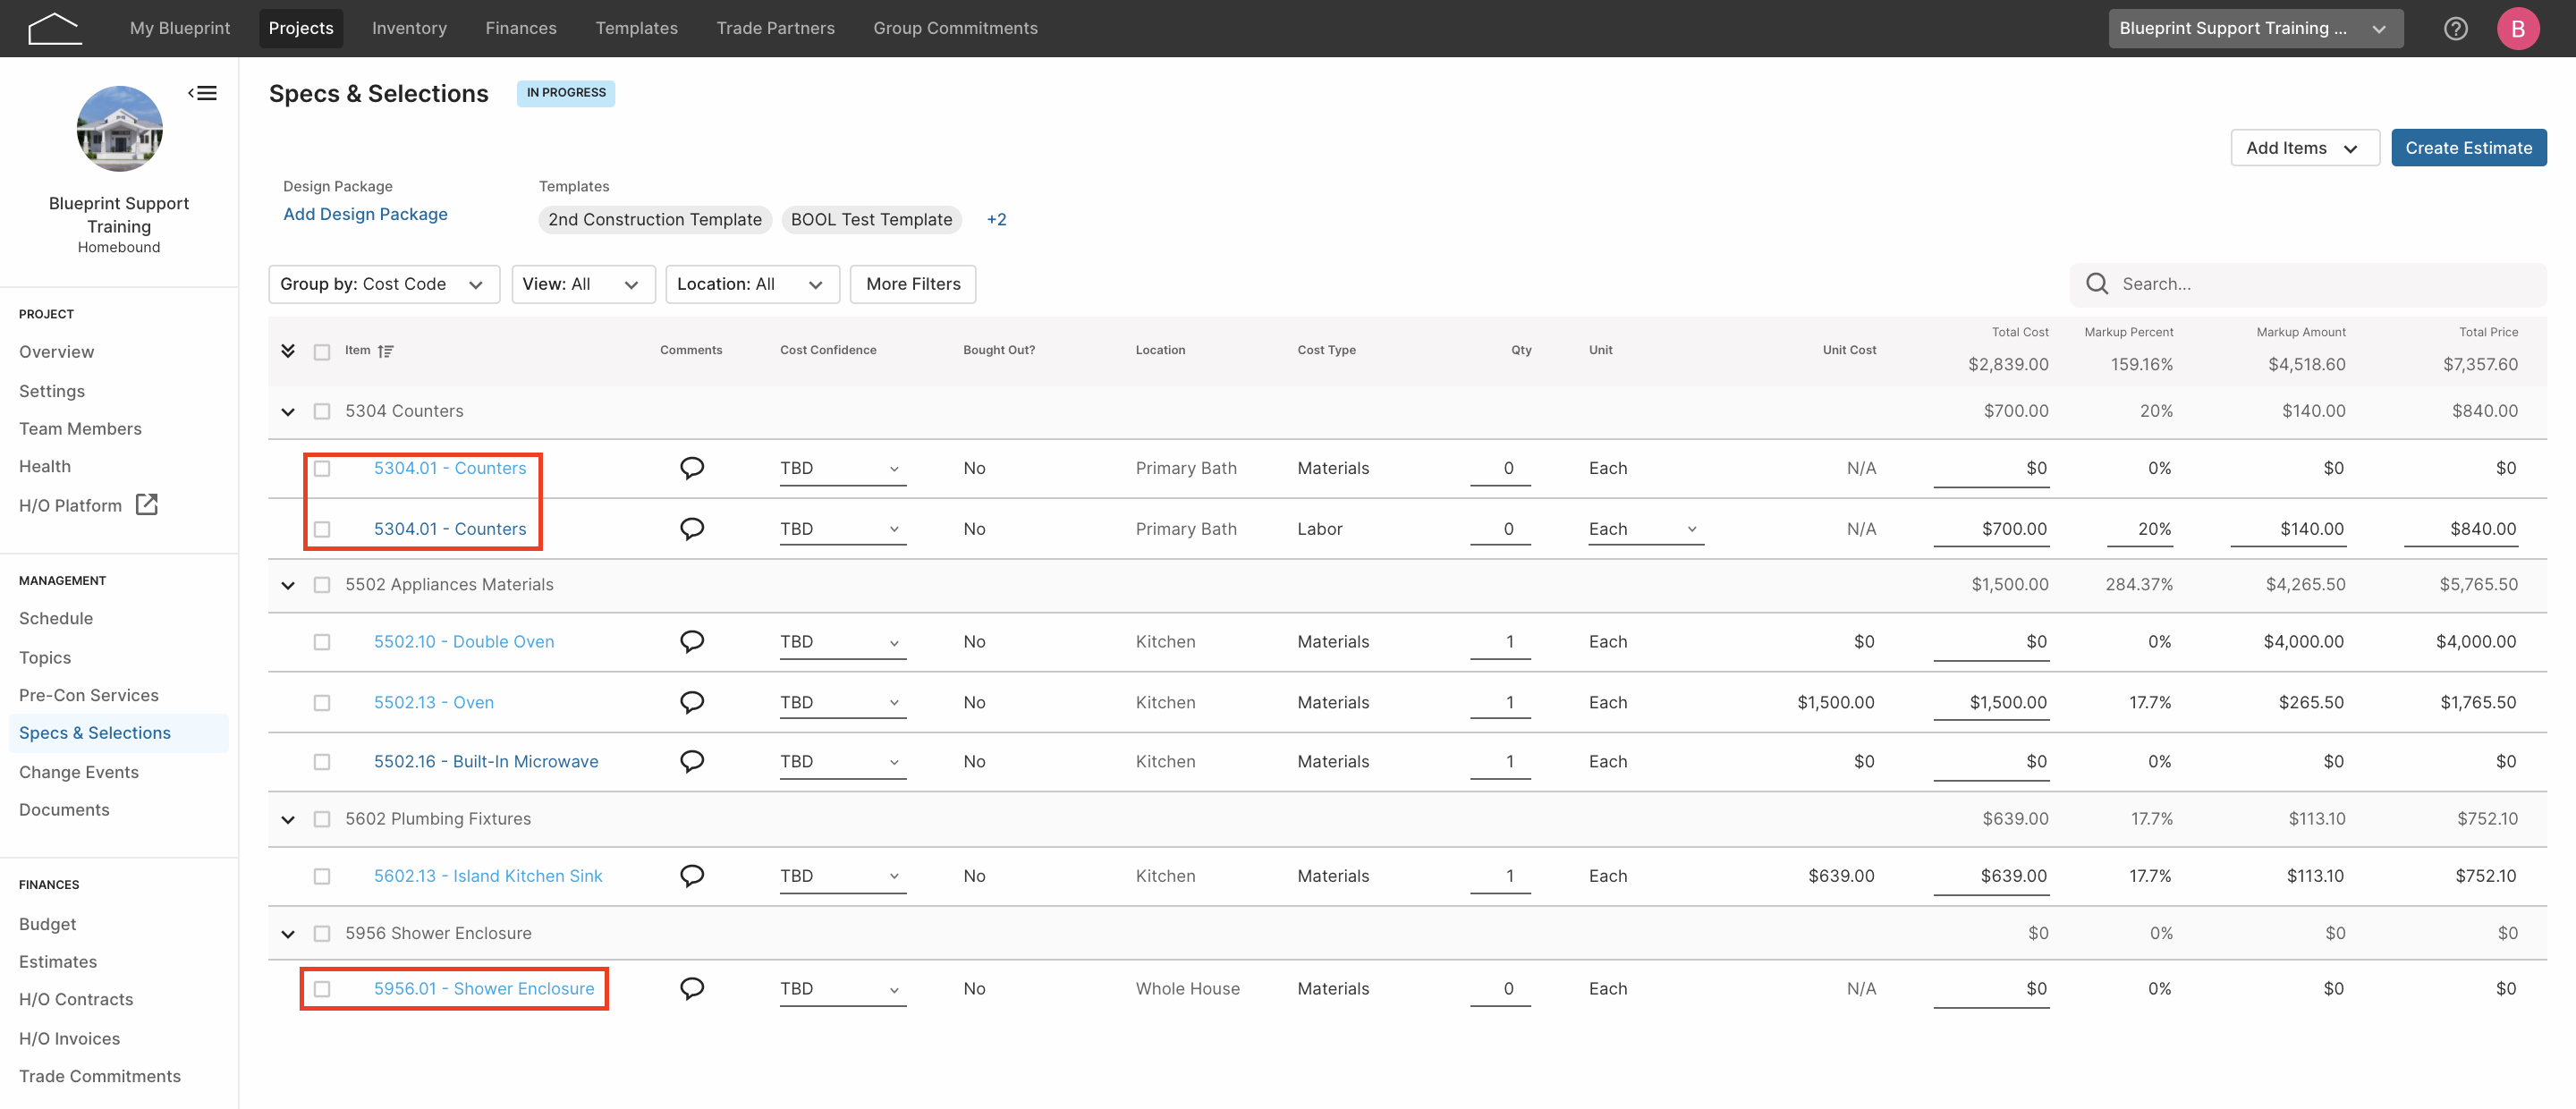Collapse all groups with double chevron icon
Image resolution: width=2576 pixels, height=1109 pixels.
288,351
